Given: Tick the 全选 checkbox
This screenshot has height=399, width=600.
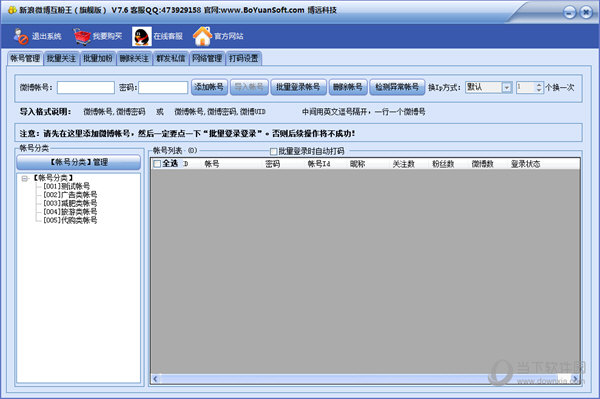Looking at the screenshot, I should point(157,164).
